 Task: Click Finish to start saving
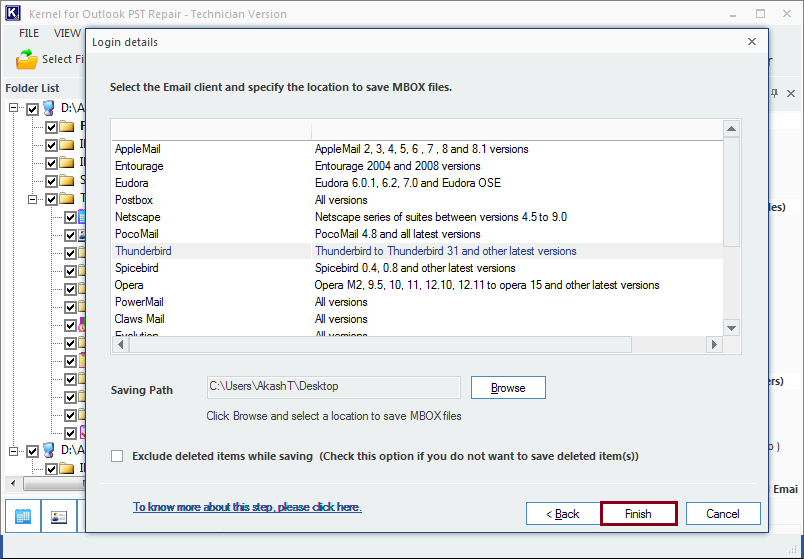click(638, 514)
